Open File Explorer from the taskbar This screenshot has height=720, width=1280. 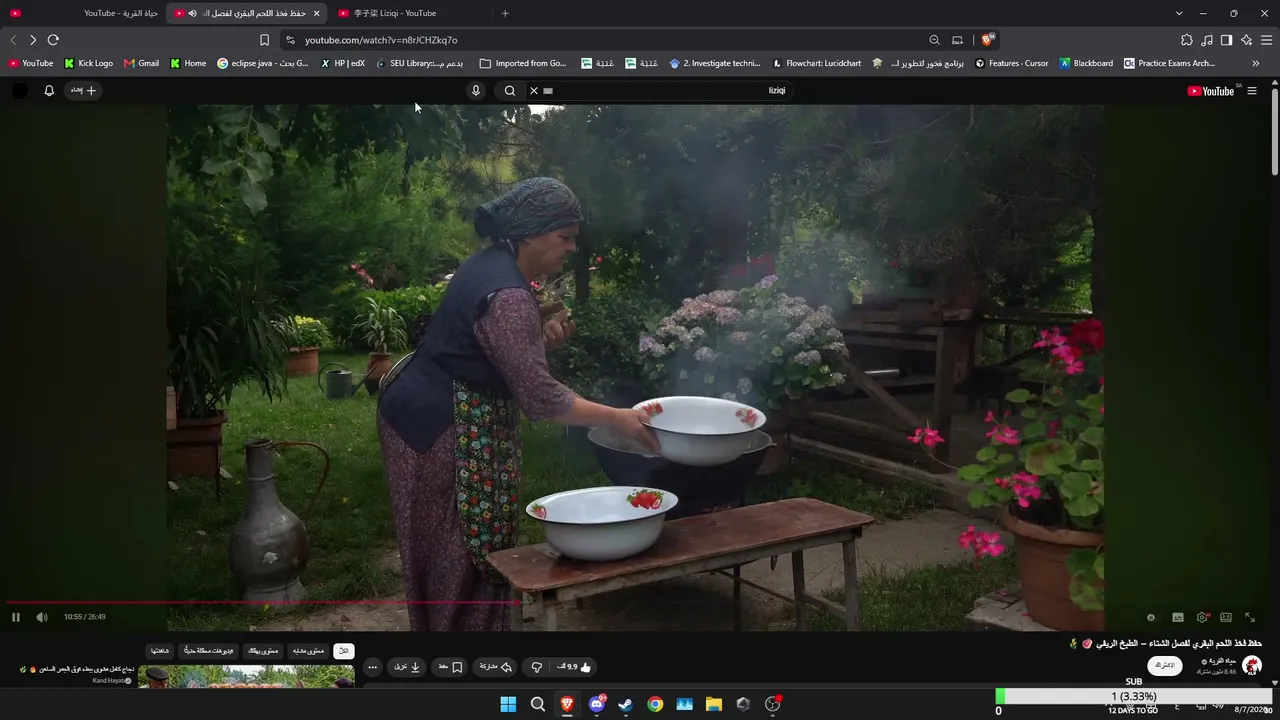(714, 704)
